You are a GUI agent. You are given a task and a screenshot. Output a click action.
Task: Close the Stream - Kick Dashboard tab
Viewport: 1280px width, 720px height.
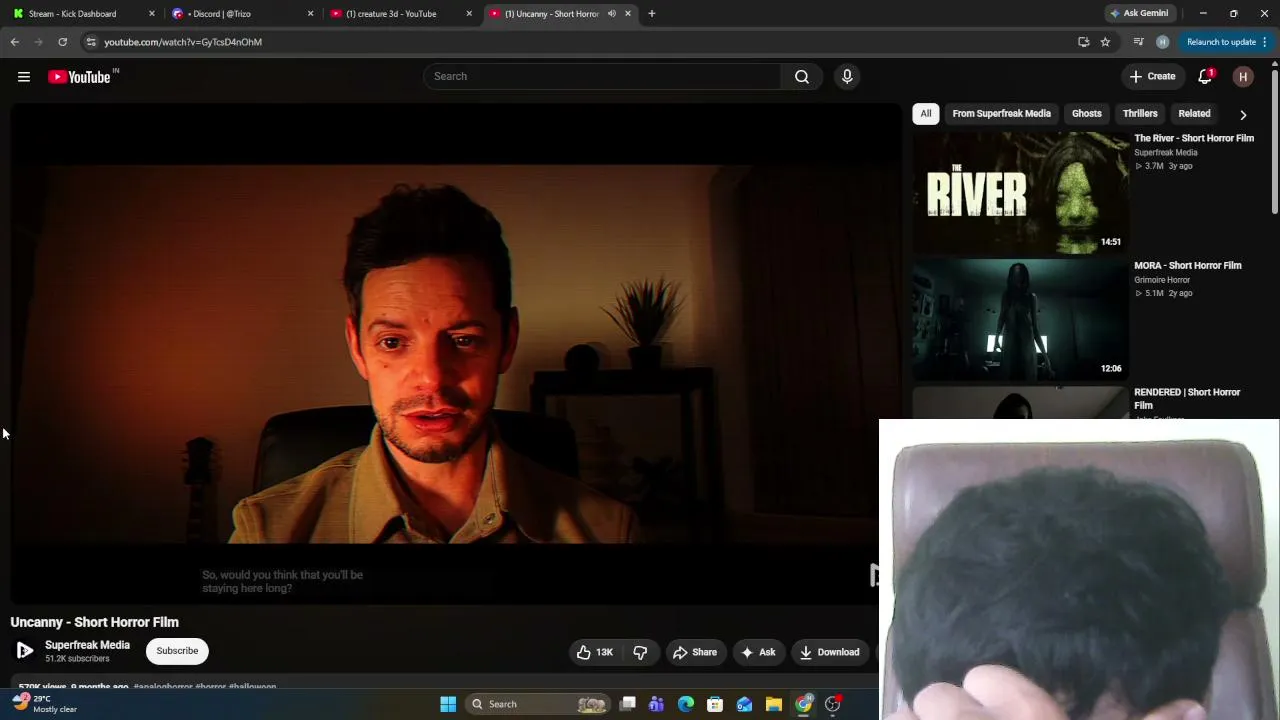tap(152, 14)
